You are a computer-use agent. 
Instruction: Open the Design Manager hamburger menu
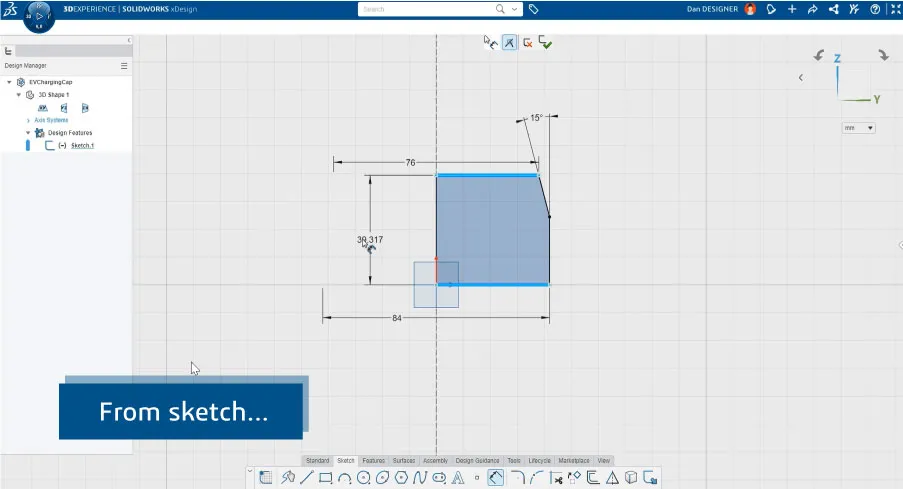124,66
